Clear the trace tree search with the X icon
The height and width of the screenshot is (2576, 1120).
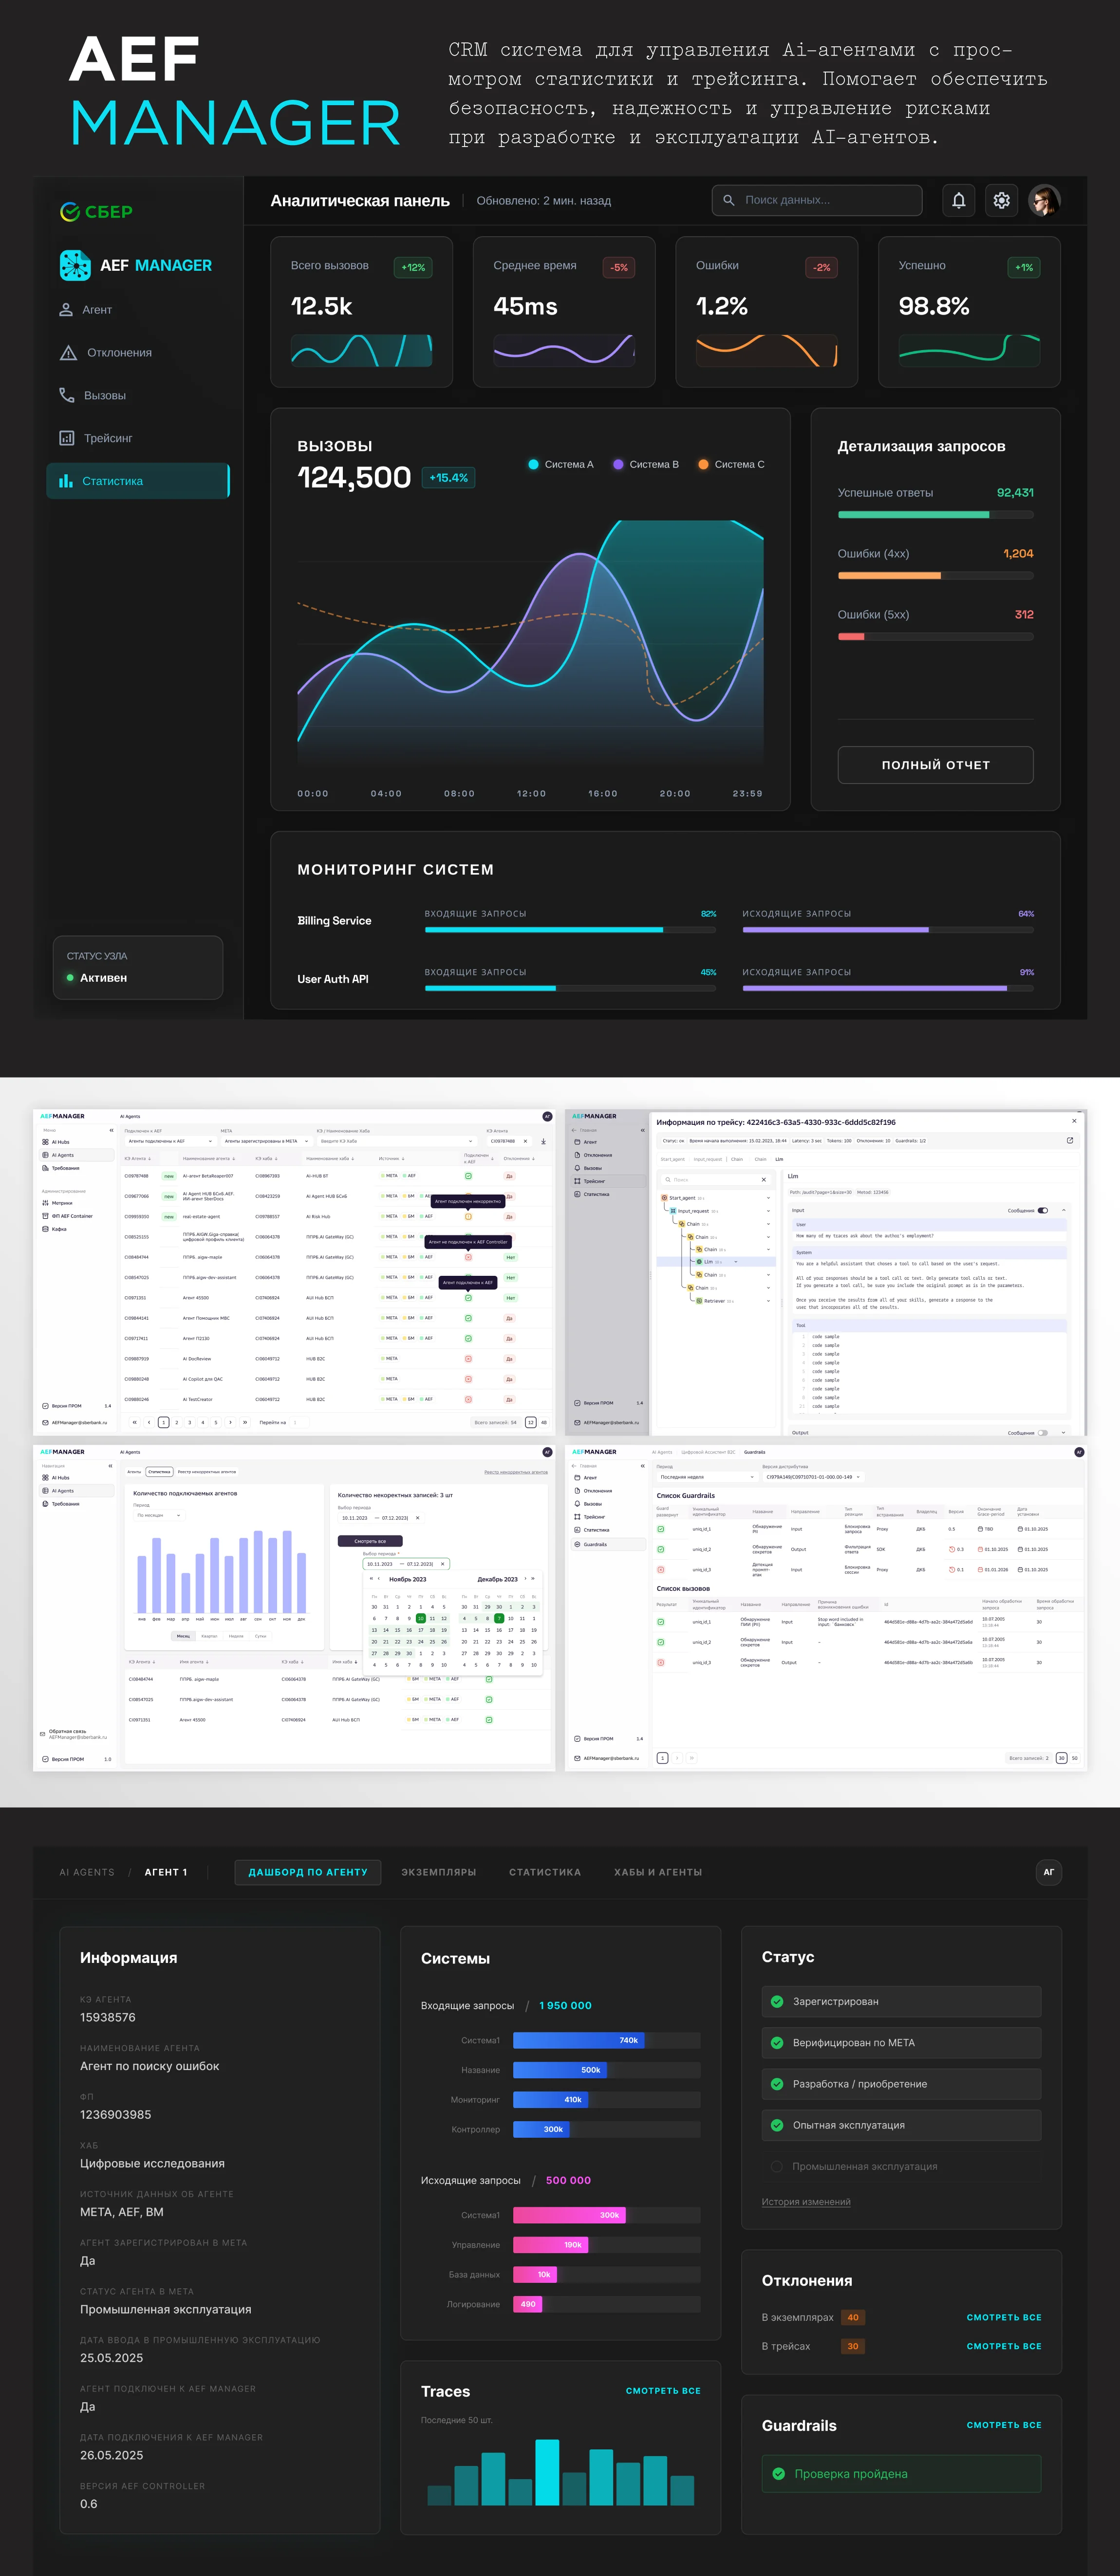pyautogui.click(x=764, y=1180)
